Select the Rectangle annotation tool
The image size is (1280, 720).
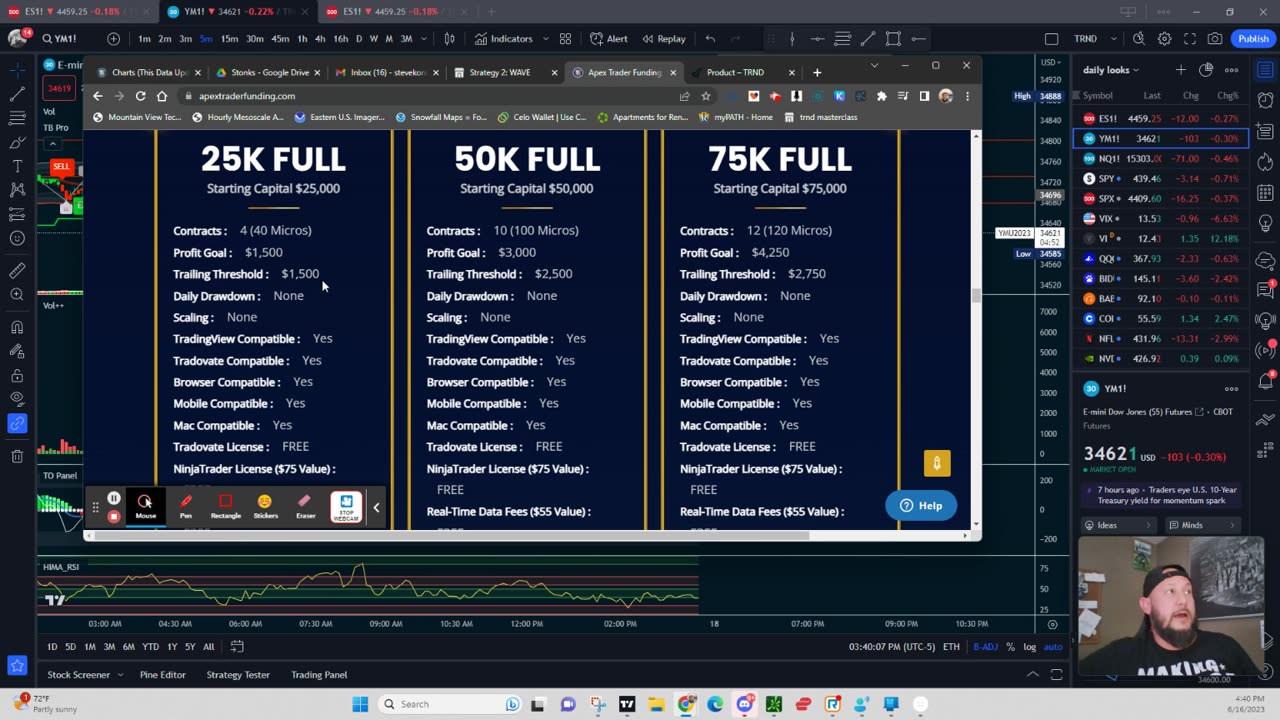225,506
